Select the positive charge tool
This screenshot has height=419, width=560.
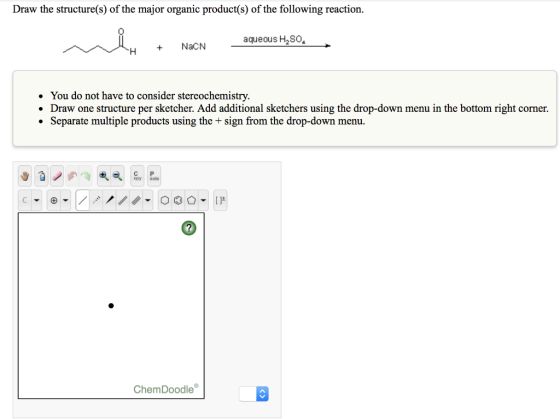pos(54,200)
